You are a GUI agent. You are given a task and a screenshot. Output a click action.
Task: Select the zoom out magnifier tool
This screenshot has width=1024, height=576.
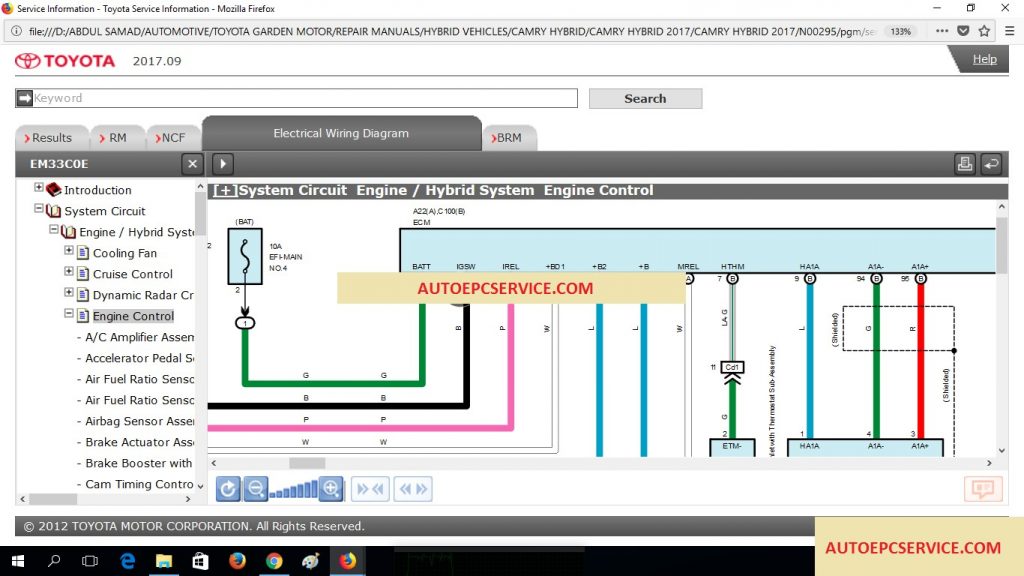tap(255, 488)
